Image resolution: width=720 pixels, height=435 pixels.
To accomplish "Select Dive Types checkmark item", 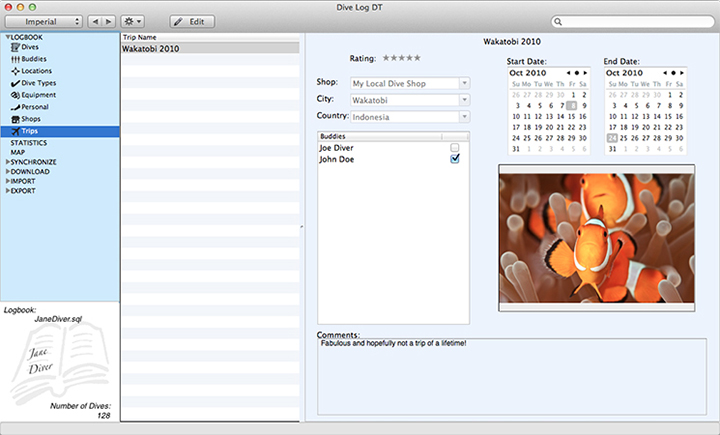I will pos(38,83).
